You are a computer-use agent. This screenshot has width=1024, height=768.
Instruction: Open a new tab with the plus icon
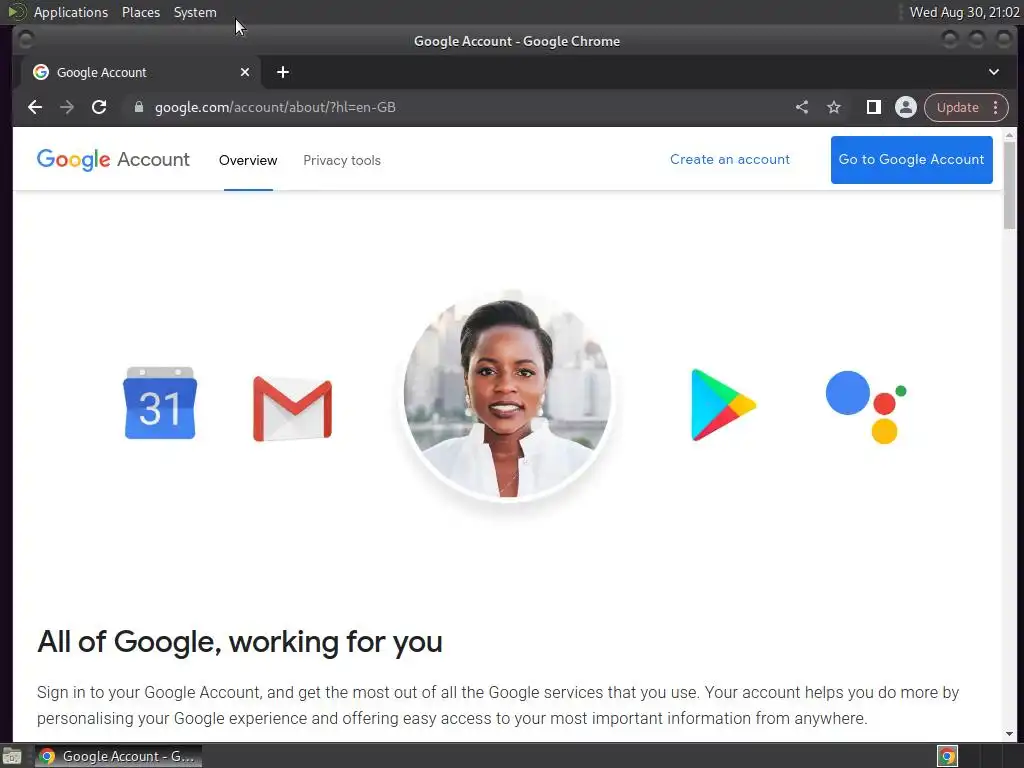[x=283, y=72]
